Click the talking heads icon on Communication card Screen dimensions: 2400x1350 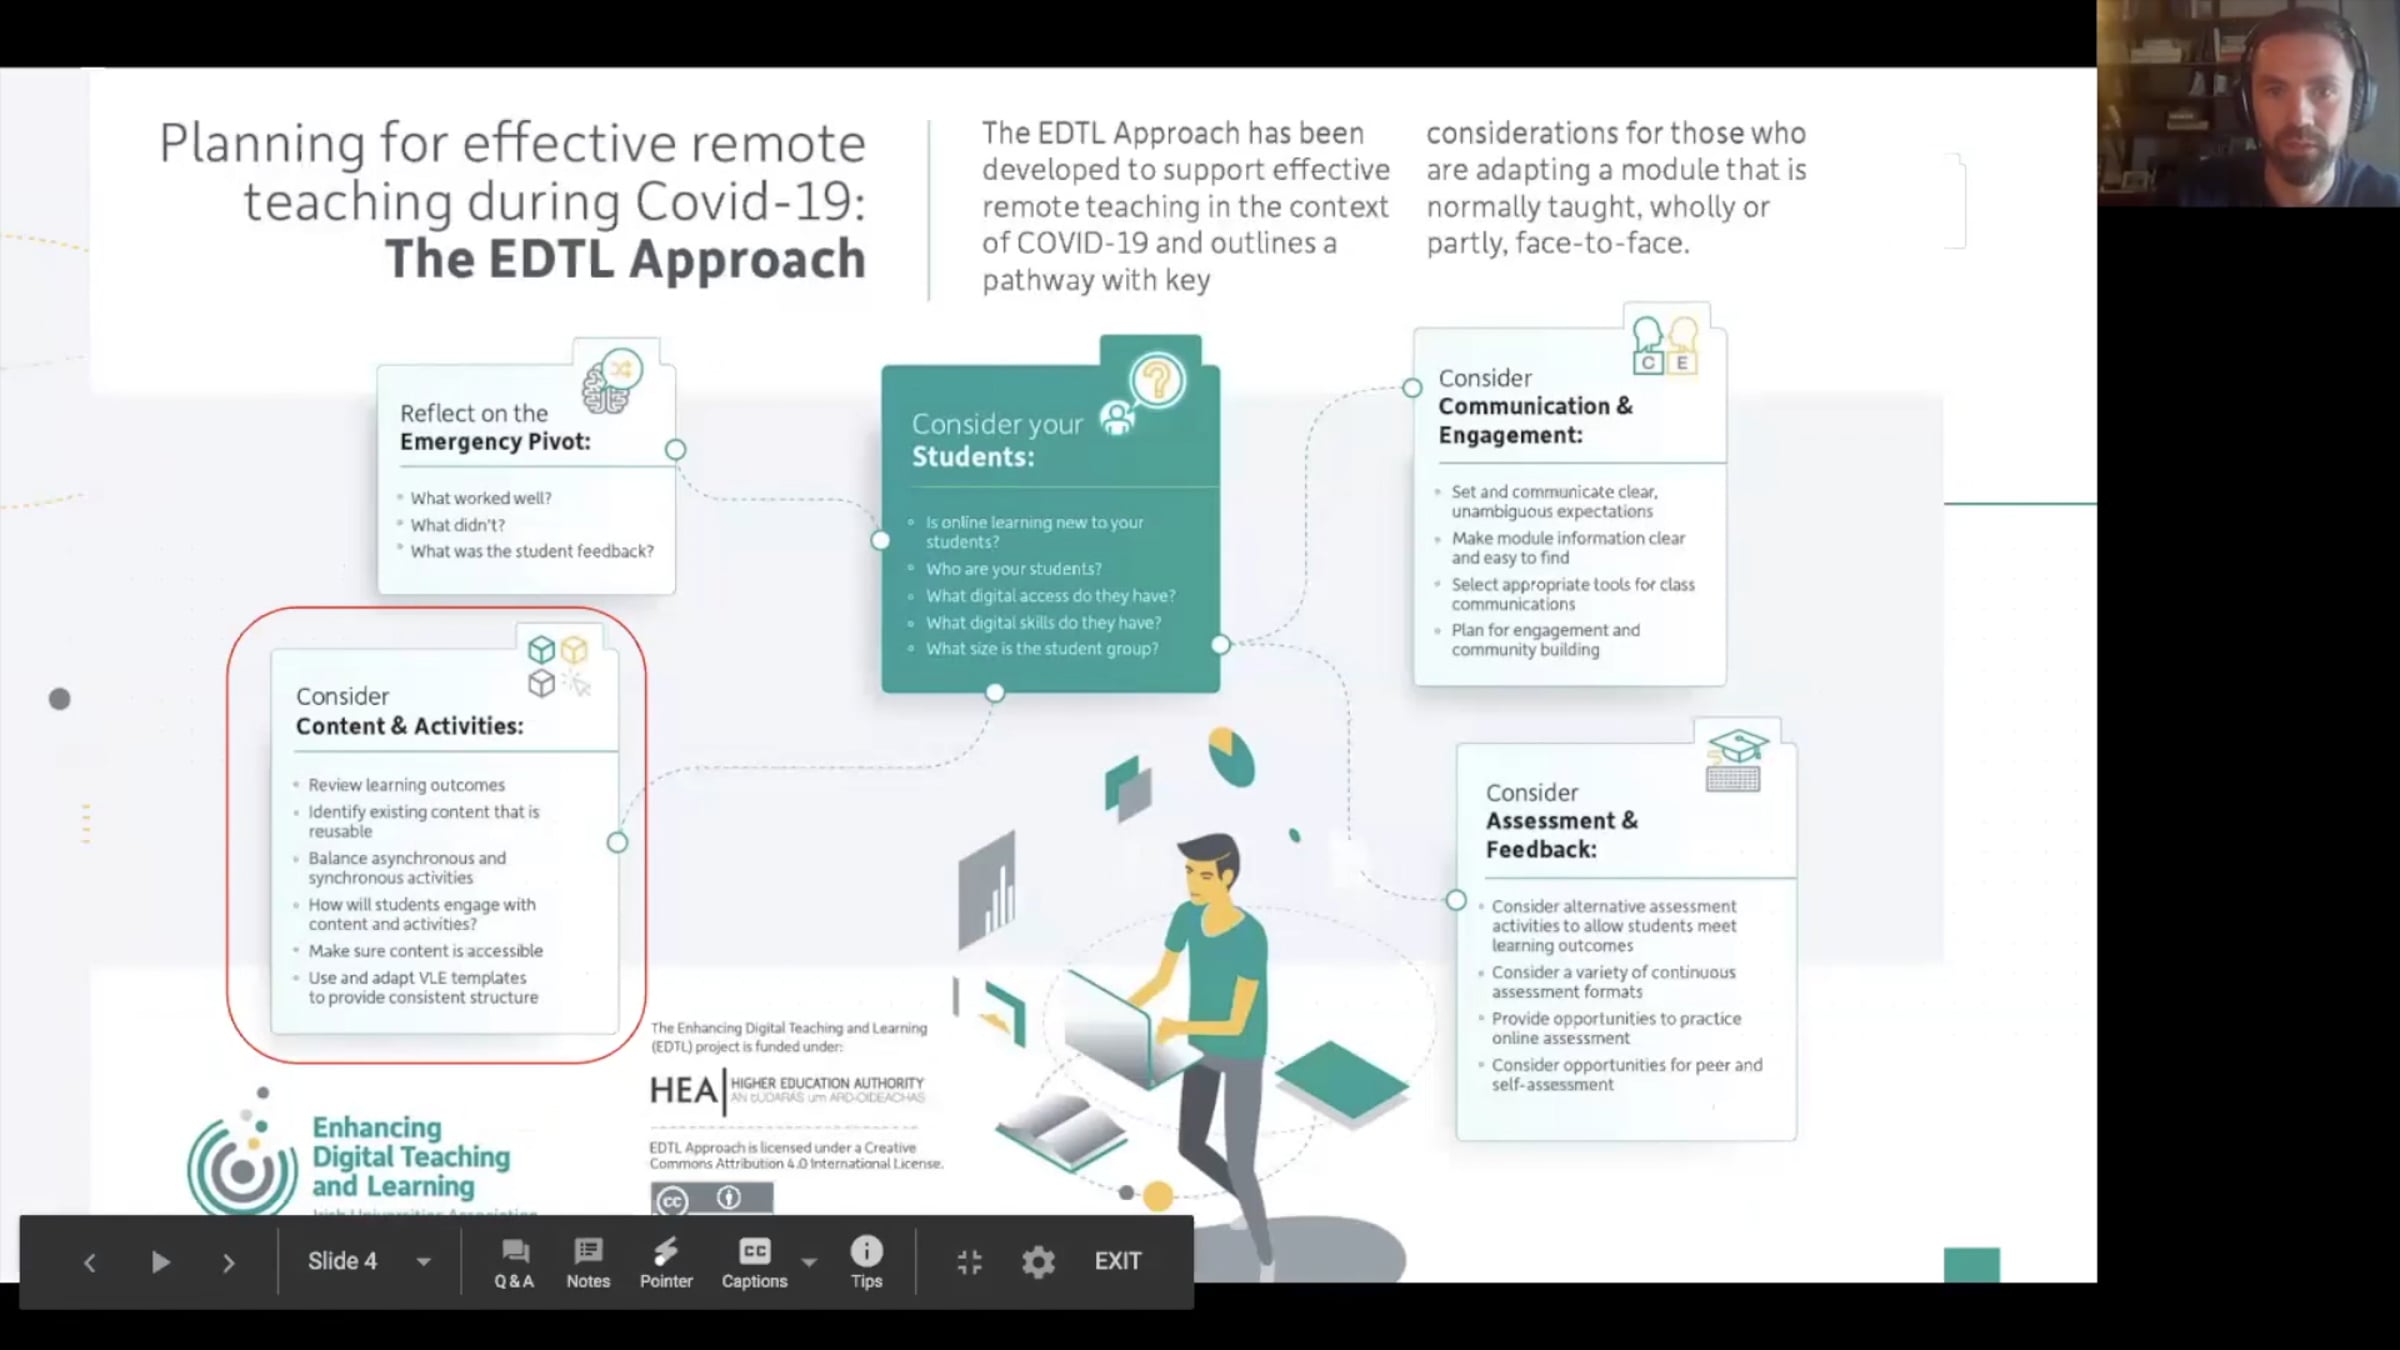point(1665,345)
